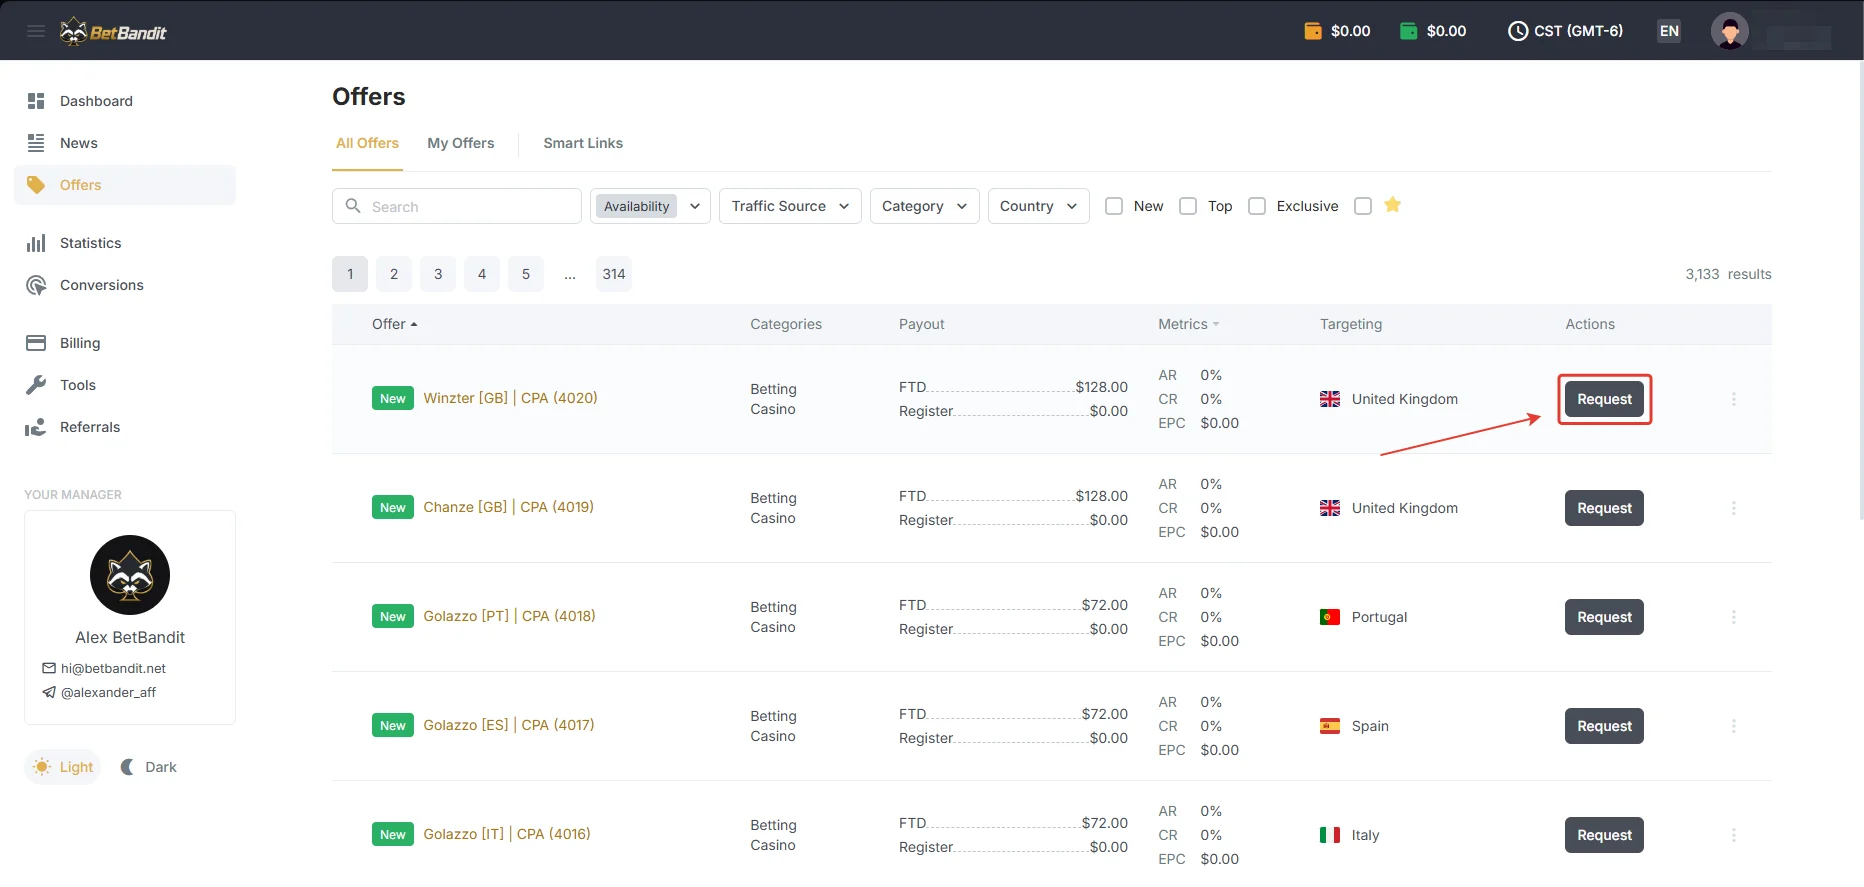The width and height of the screenshot is (1864, 887).
Task: Open the Winzter [GB] | CPA (4020) link
Action: tap(510, 398)
